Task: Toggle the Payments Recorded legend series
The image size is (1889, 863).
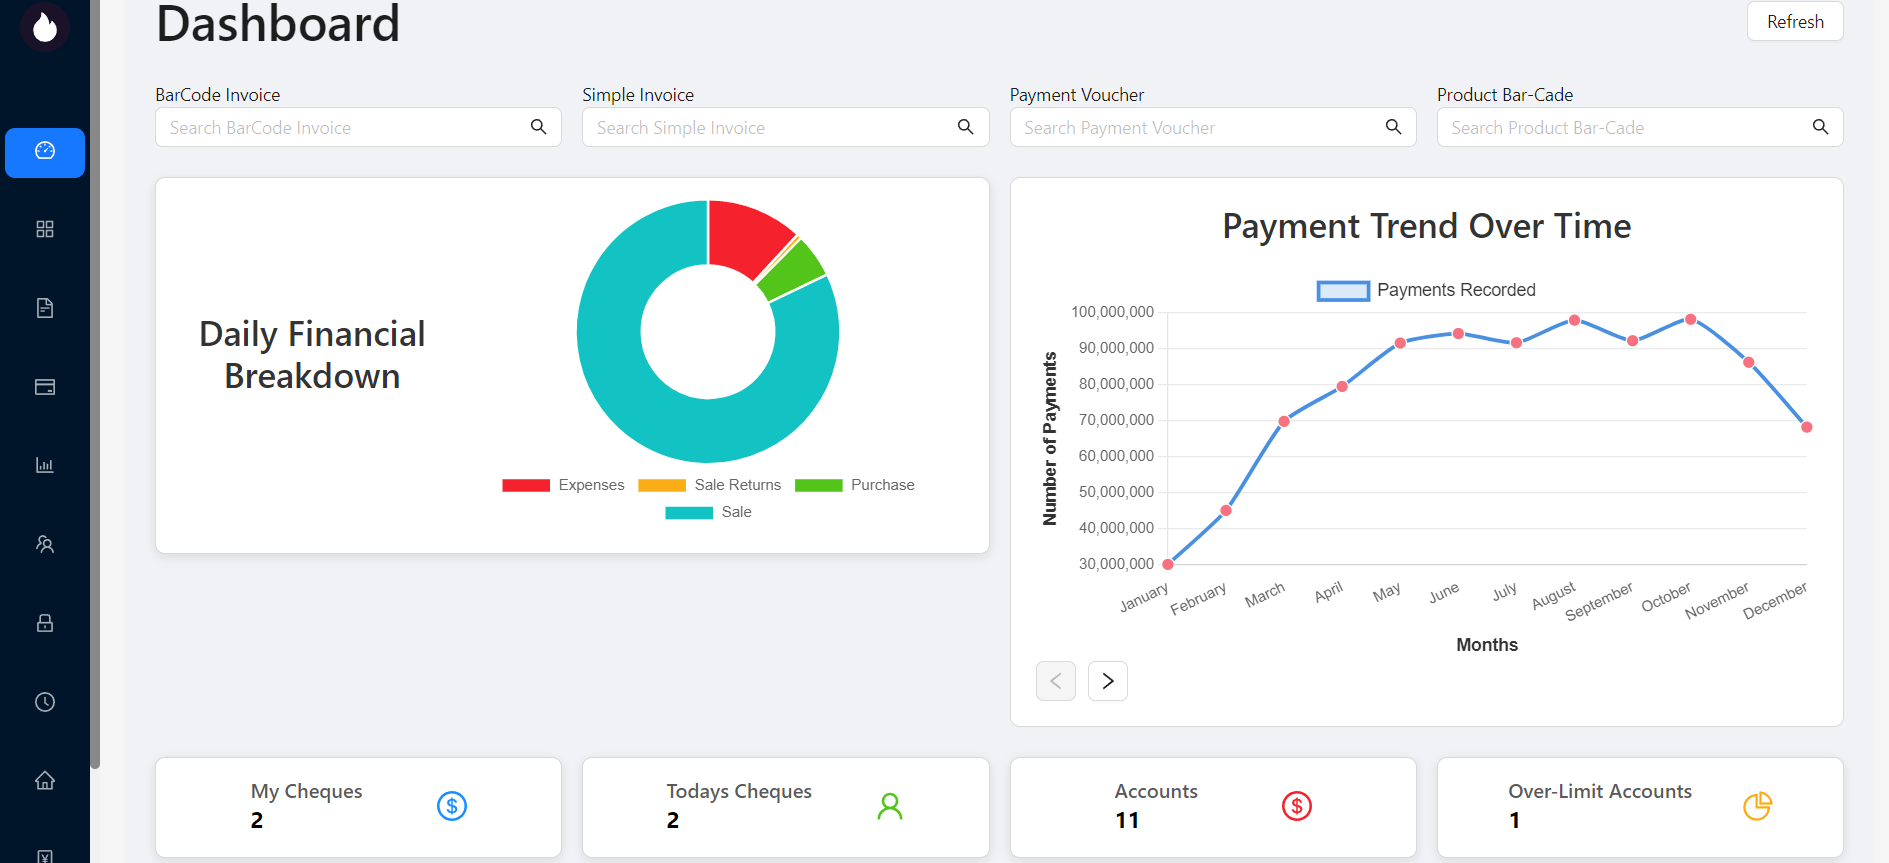Action: point(1426,290)
